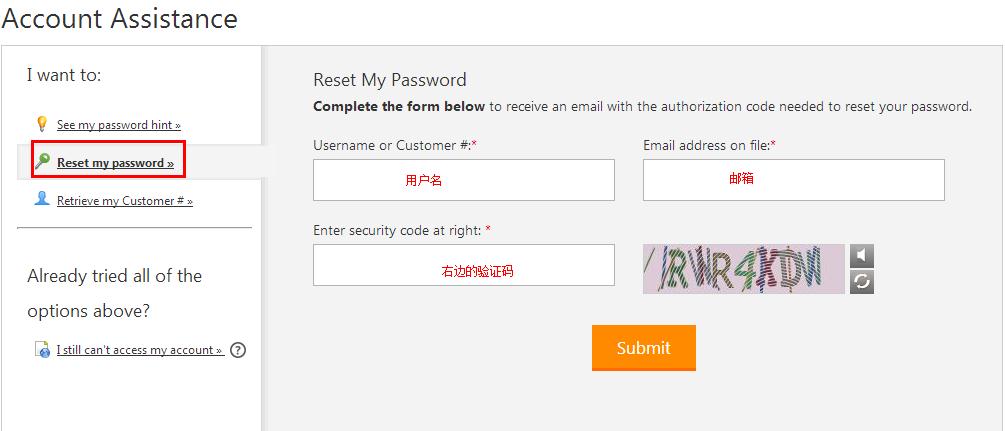Screen dimensions: 1005x431
Task: Focus the security code input field
Action: [464, 265]
